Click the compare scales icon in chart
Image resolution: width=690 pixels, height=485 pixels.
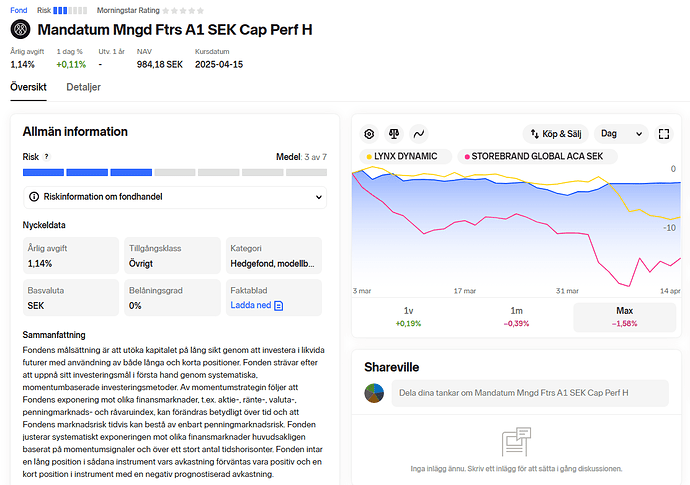[x=394, y=133]
